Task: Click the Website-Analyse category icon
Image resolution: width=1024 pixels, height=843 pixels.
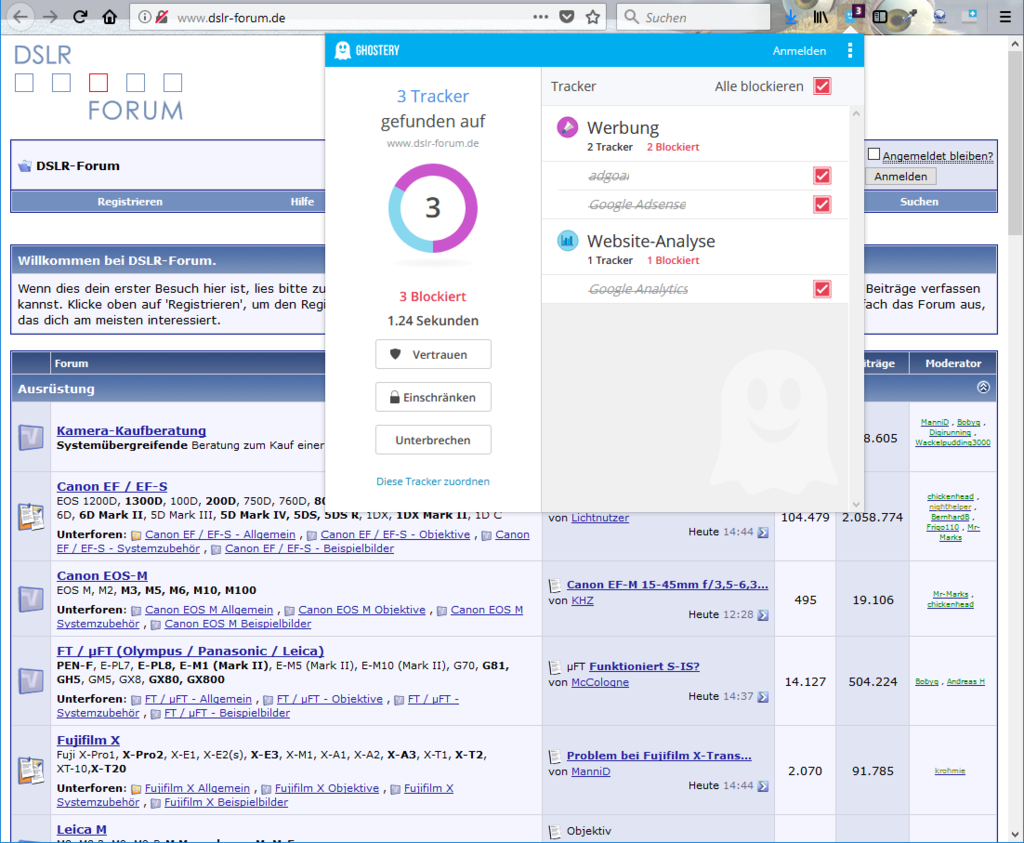Action: click(x=567, y=240)
